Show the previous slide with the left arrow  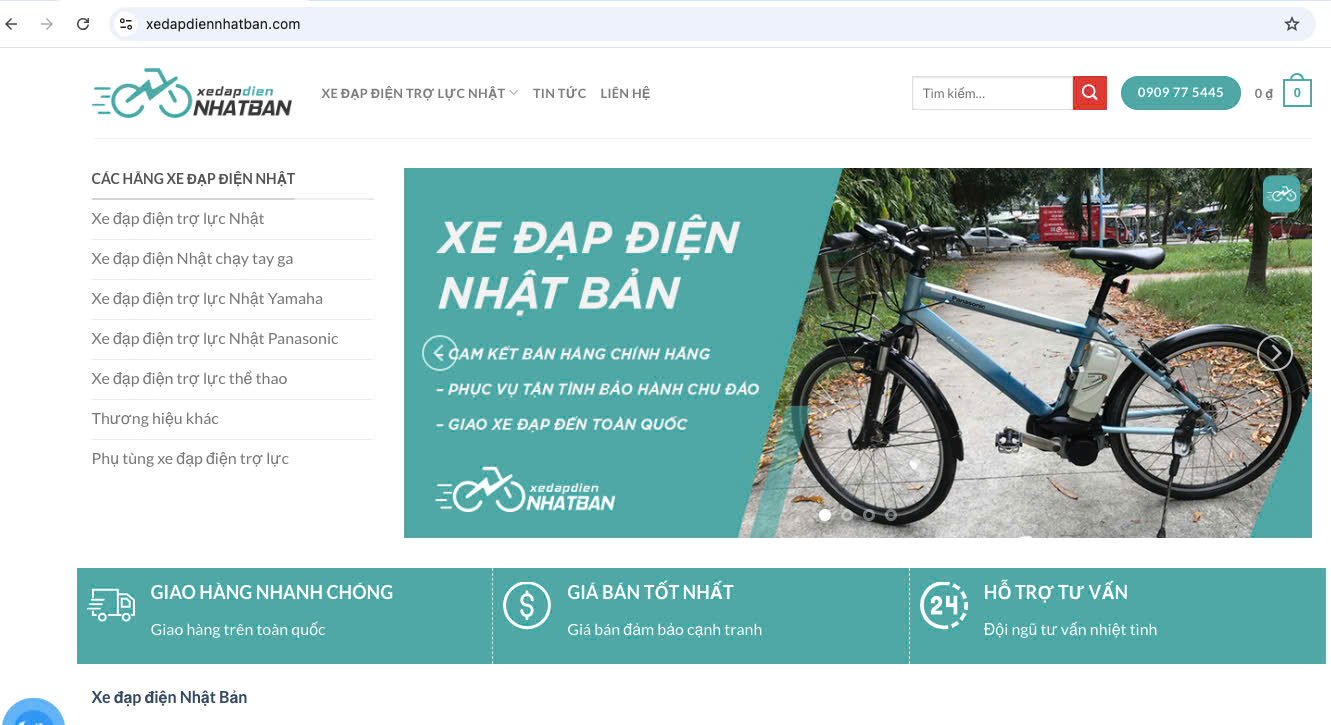439,353
